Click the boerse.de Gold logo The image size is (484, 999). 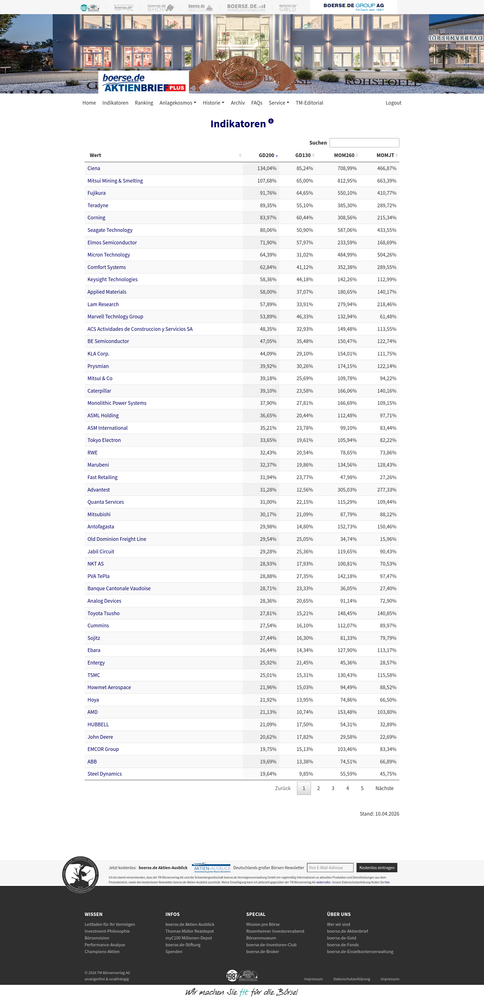tap(288, 7)
